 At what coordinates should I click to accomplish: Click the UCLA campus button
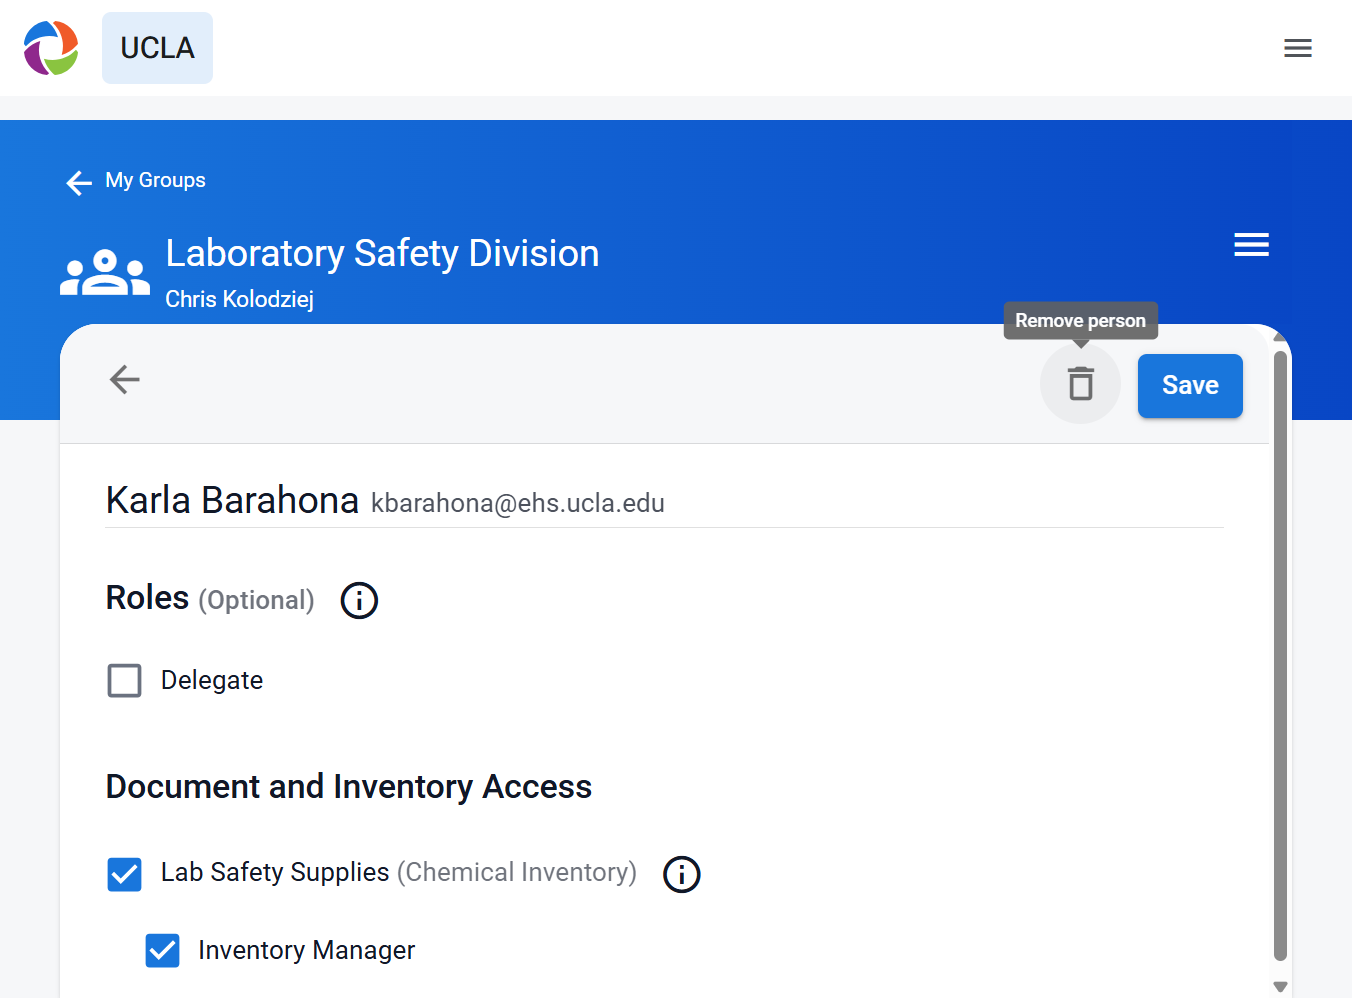coord(157,48)
